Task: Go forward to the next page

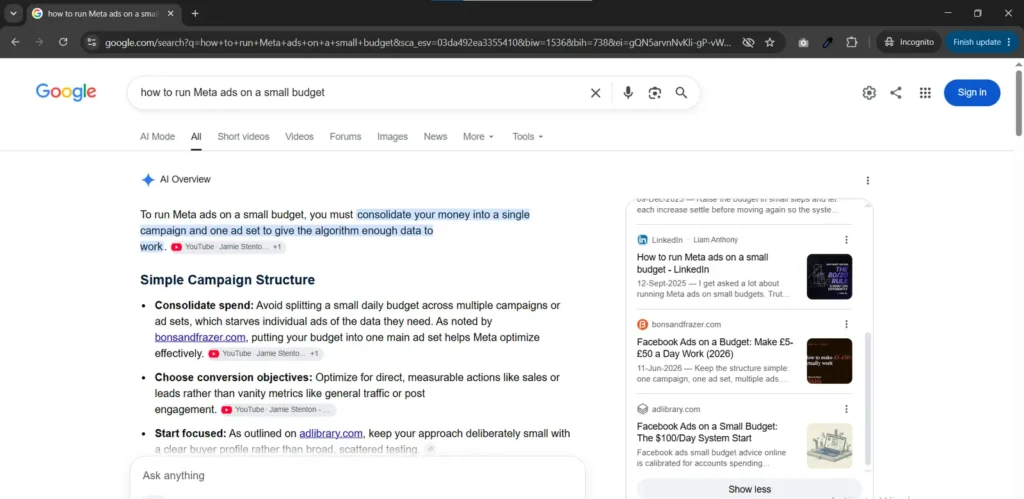Action: tap(39, 42)
